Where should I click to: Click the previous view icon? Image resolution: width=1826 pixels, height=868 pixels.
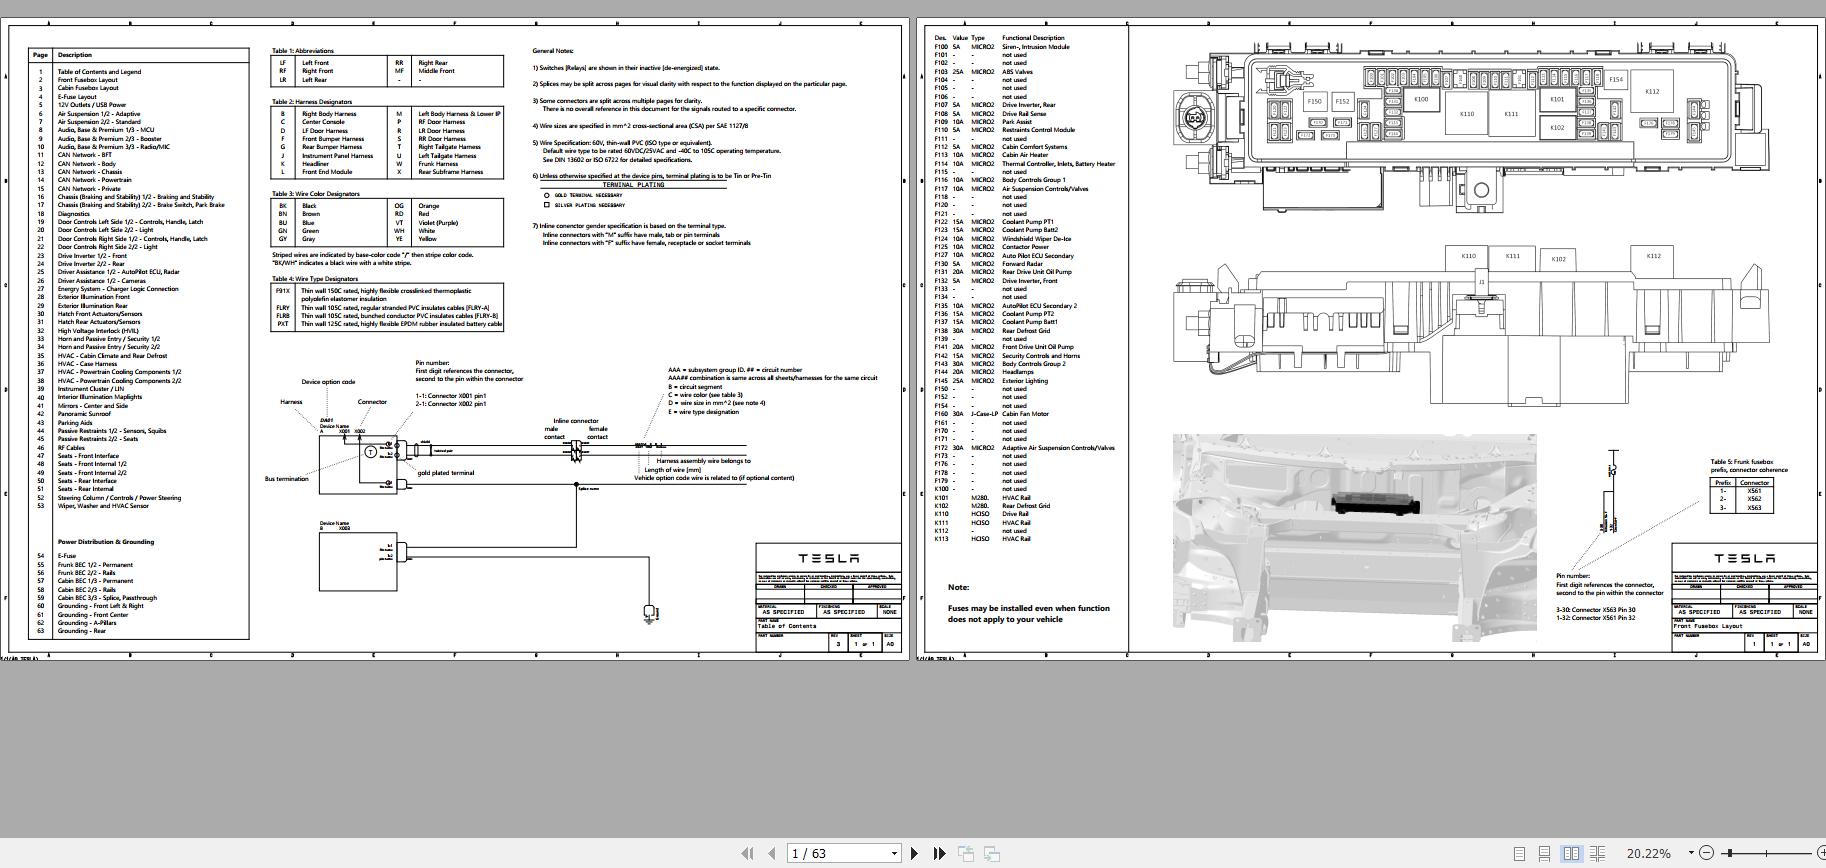coord(966,853)
